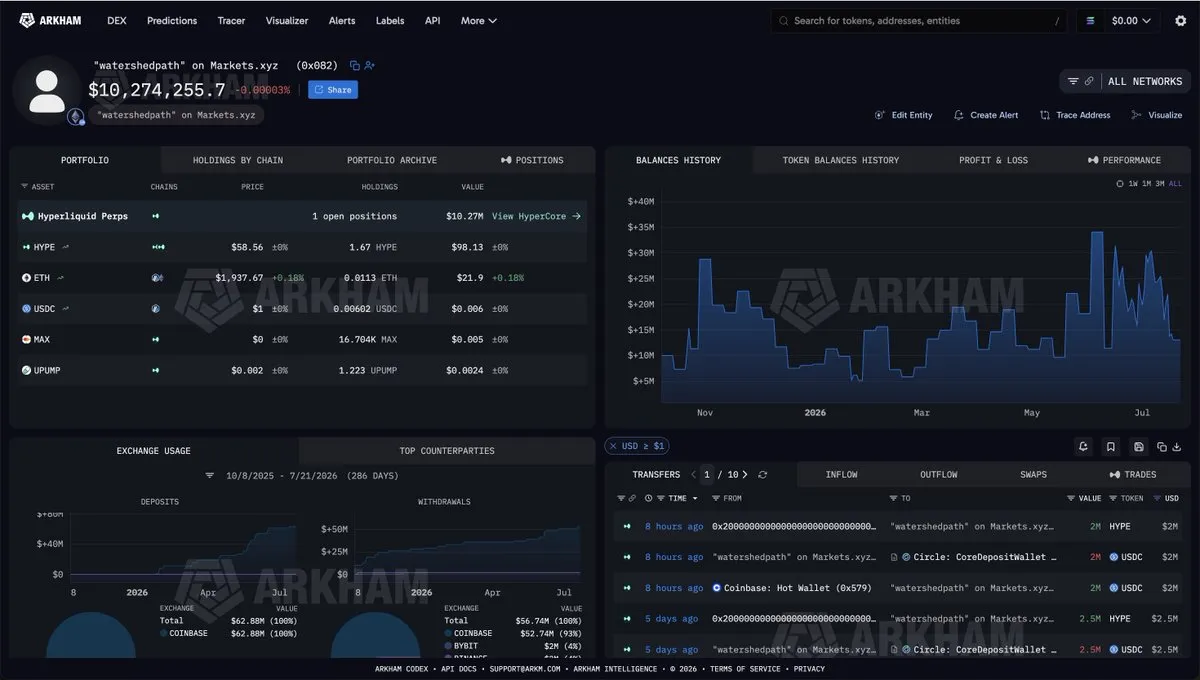
Task: Open the settings gear icon
Action: click(1180, 20)
